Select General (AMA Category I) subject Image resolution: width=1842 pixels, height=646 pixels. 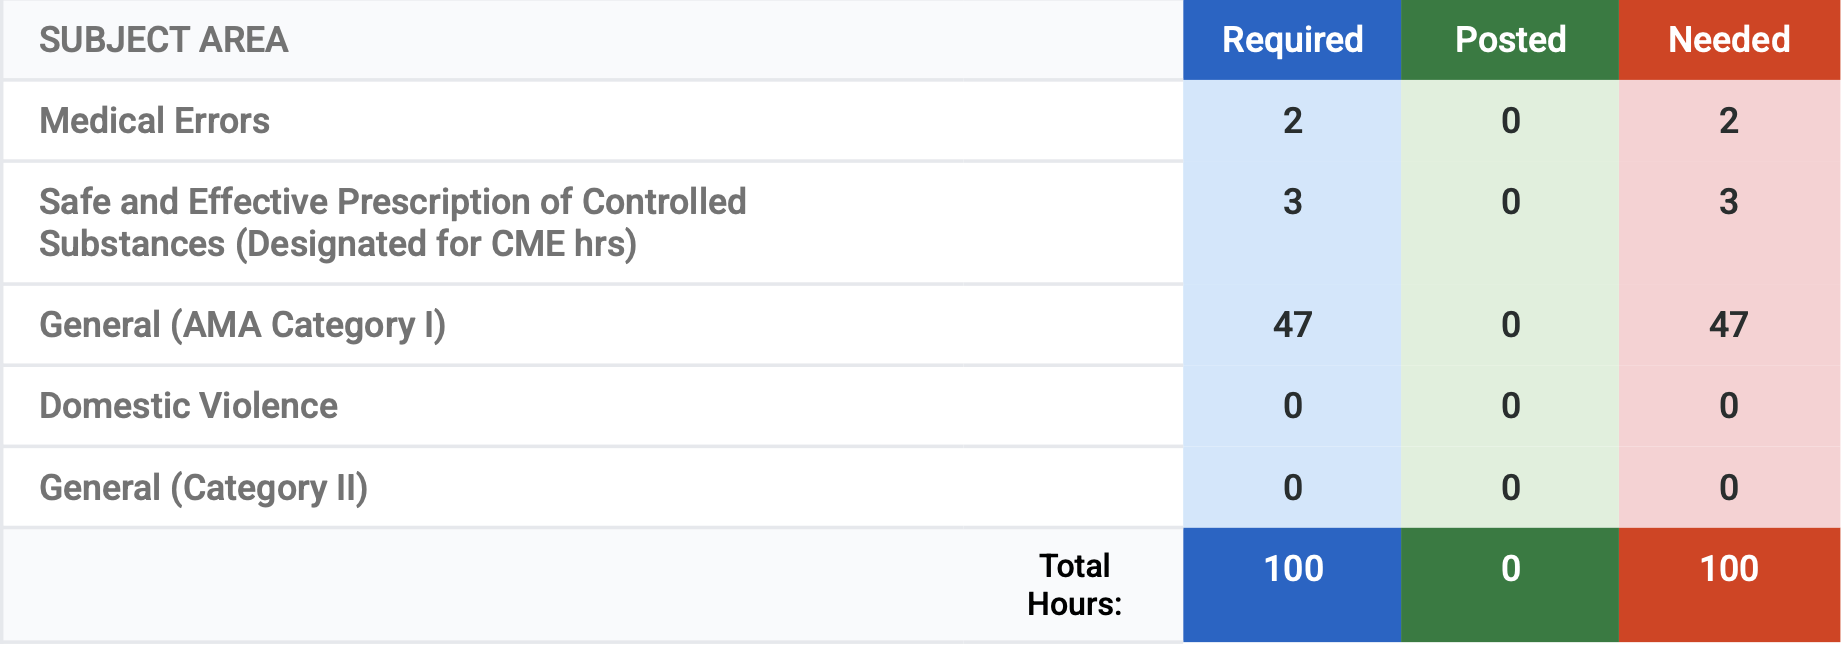pos(242,325)
